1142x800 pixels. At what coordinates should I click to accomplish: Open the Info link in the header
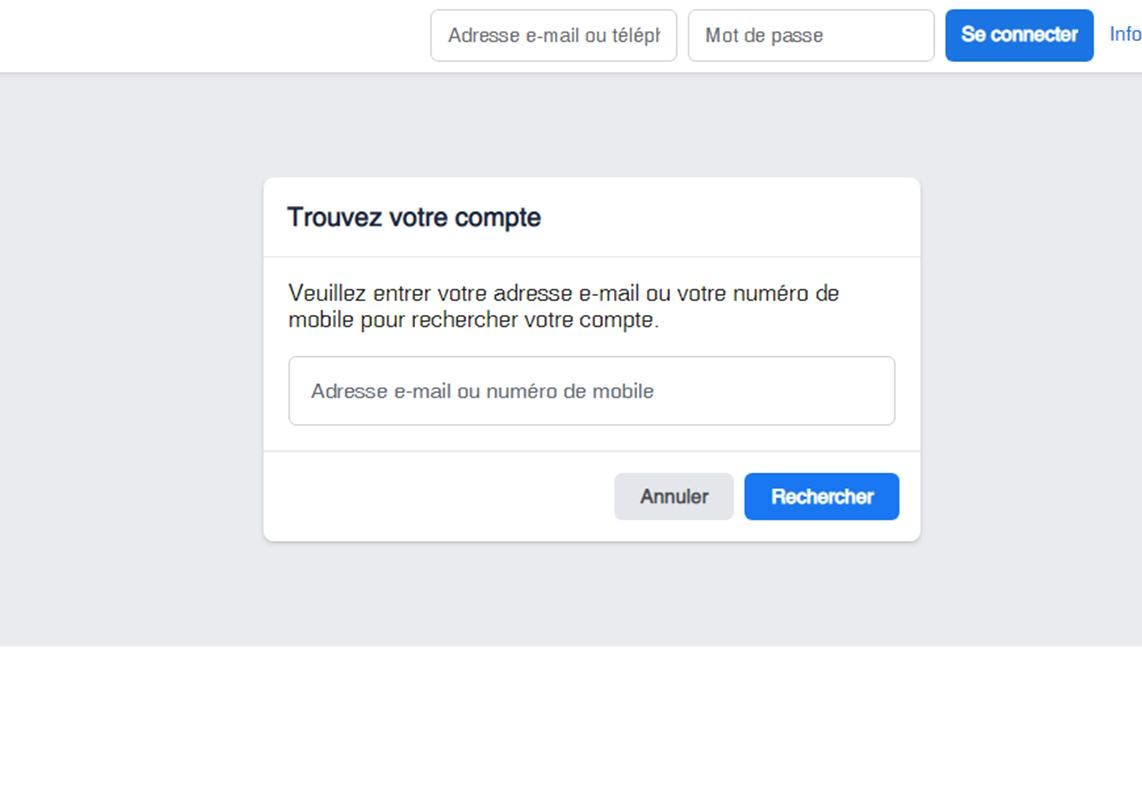coord(1125,34)
